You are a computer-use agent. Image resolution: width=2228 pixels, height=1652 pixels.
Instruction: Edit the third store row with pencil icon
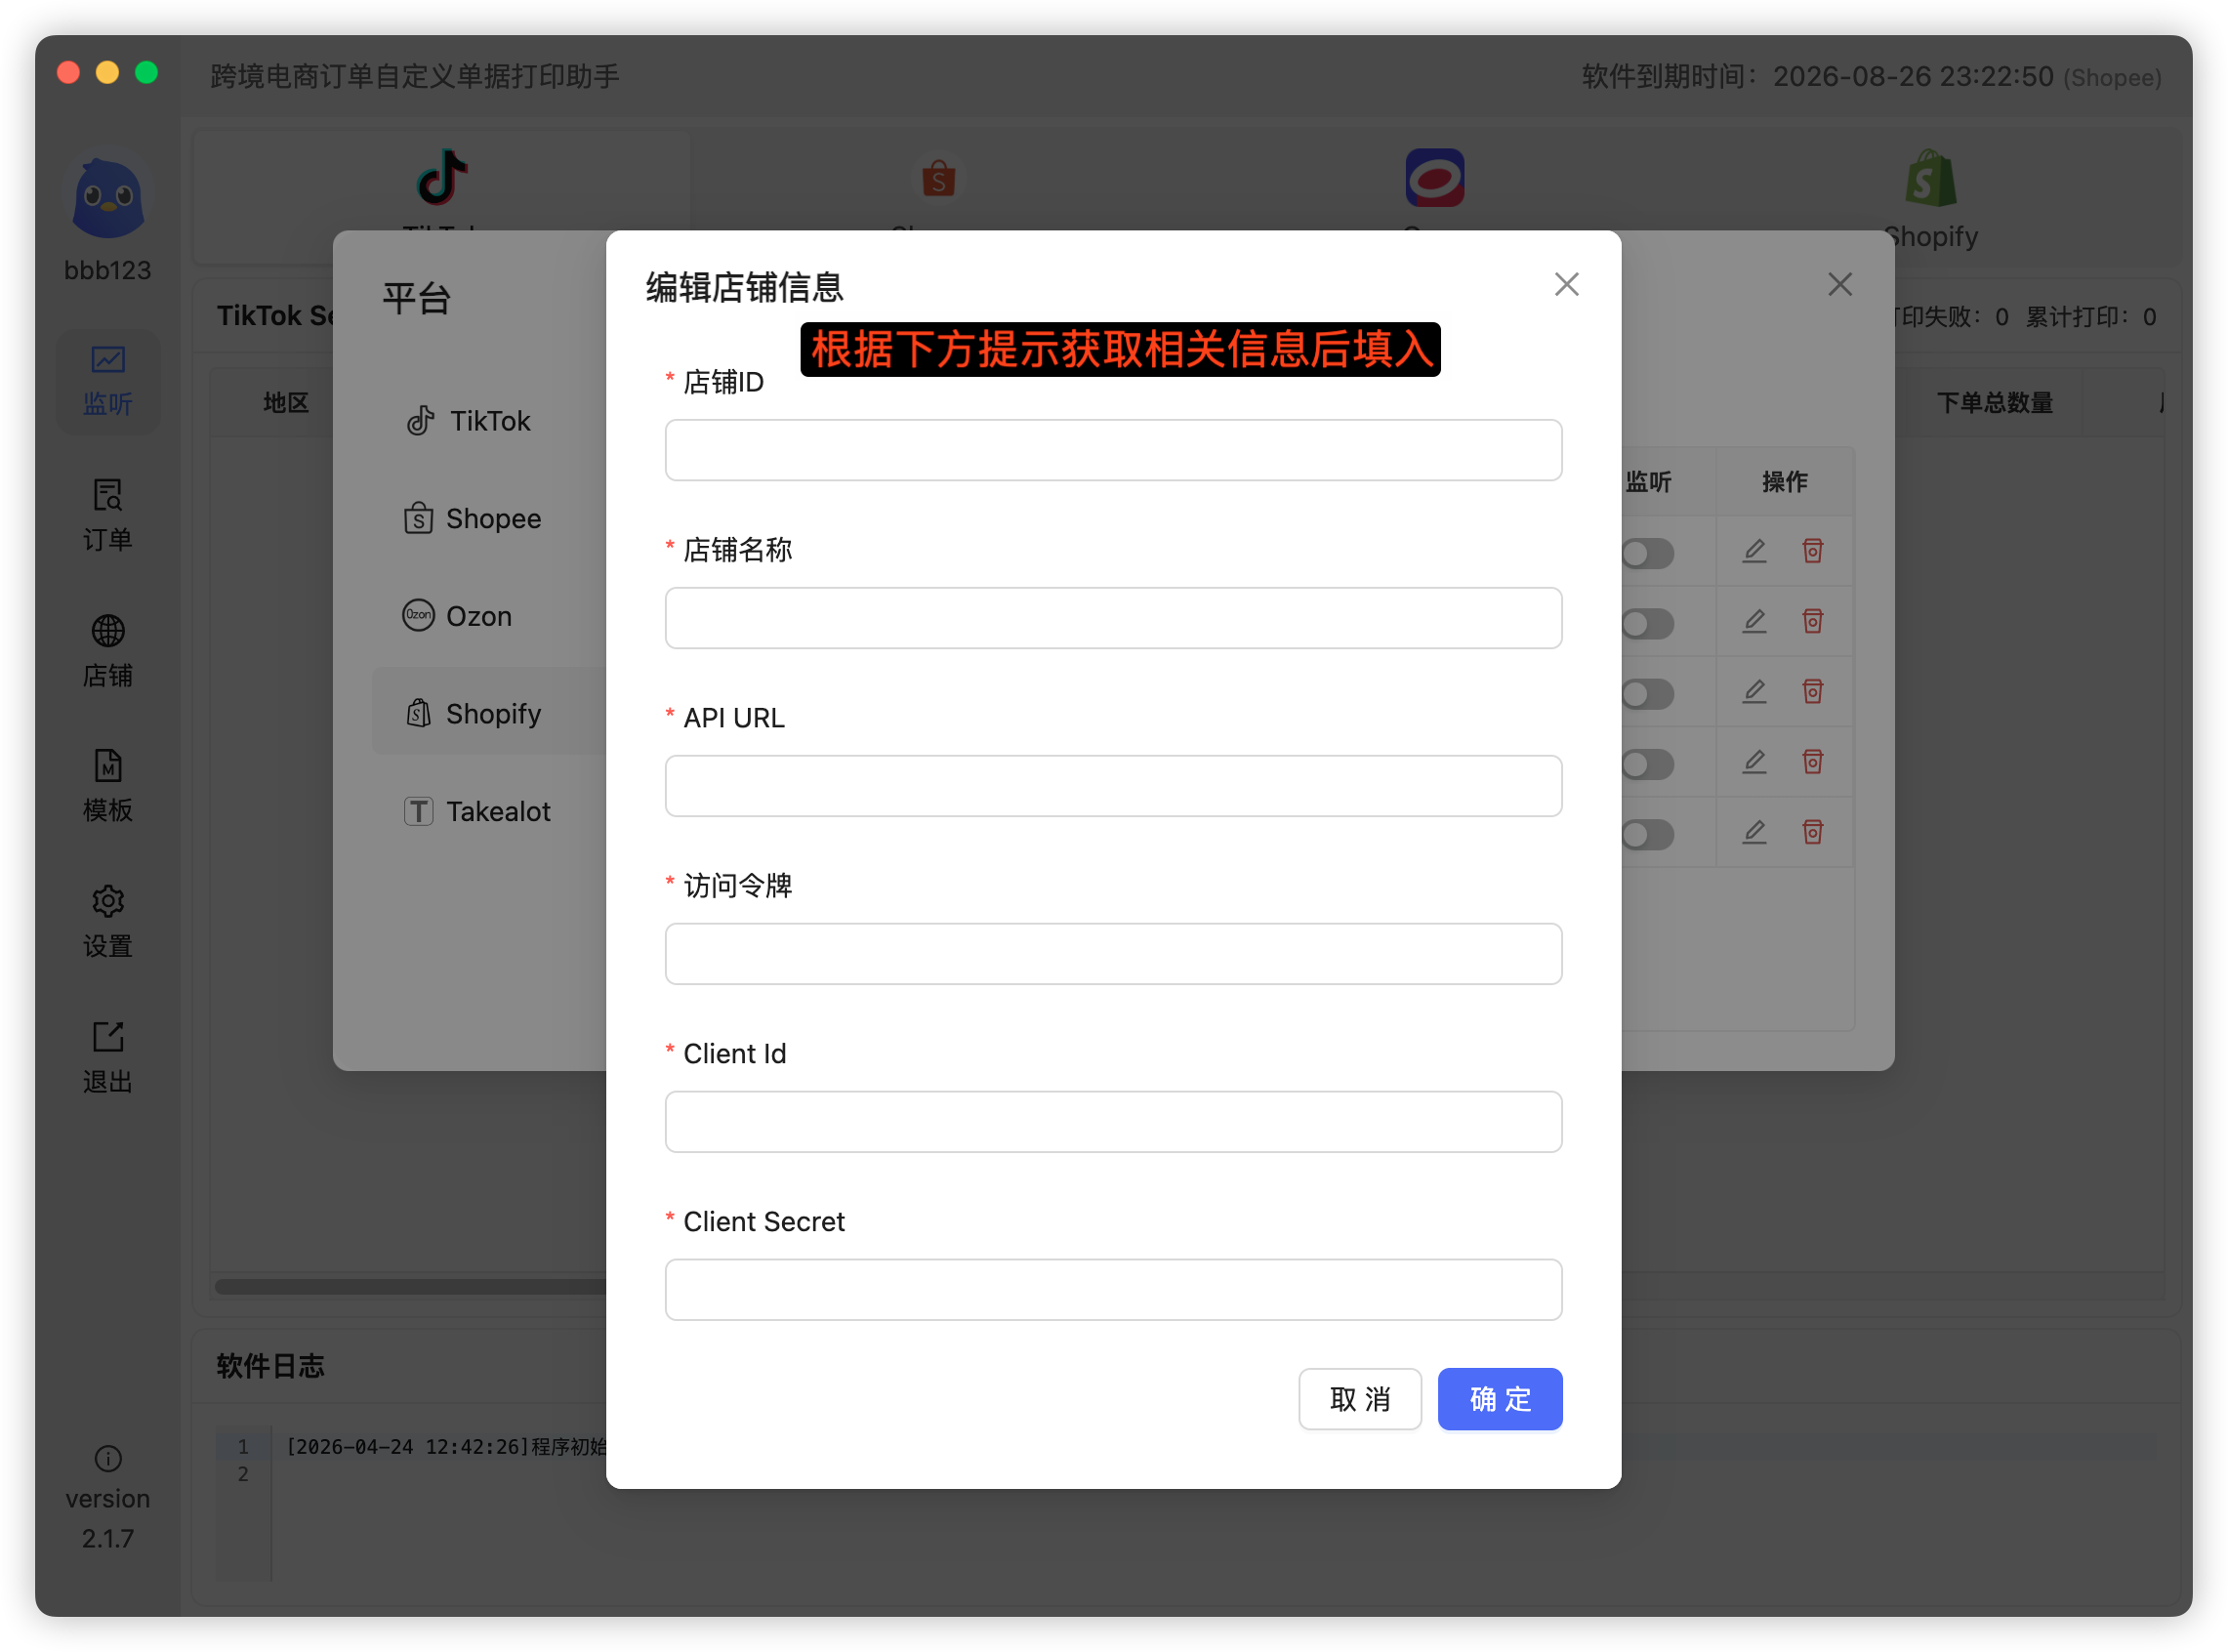(1754, 692)
